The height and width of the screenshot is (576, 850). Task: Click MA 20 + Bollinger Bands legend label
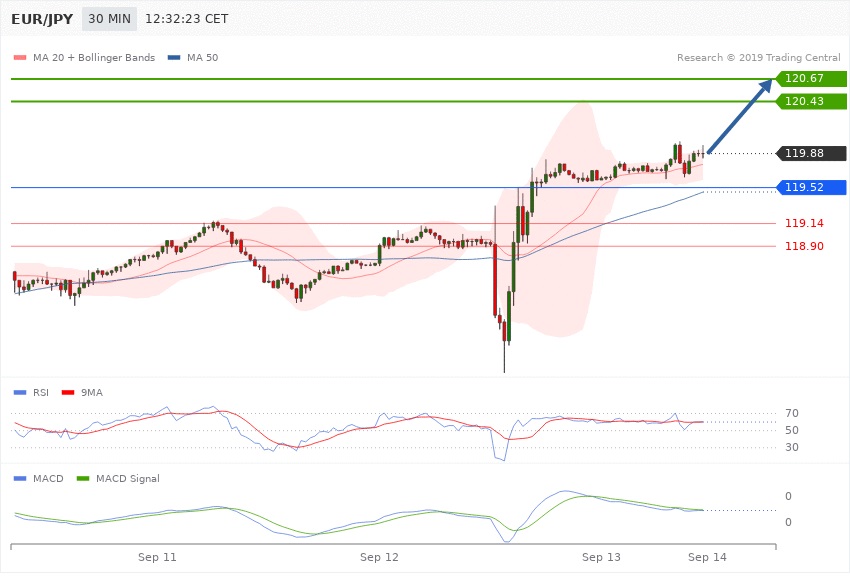[x=94, y=57]
